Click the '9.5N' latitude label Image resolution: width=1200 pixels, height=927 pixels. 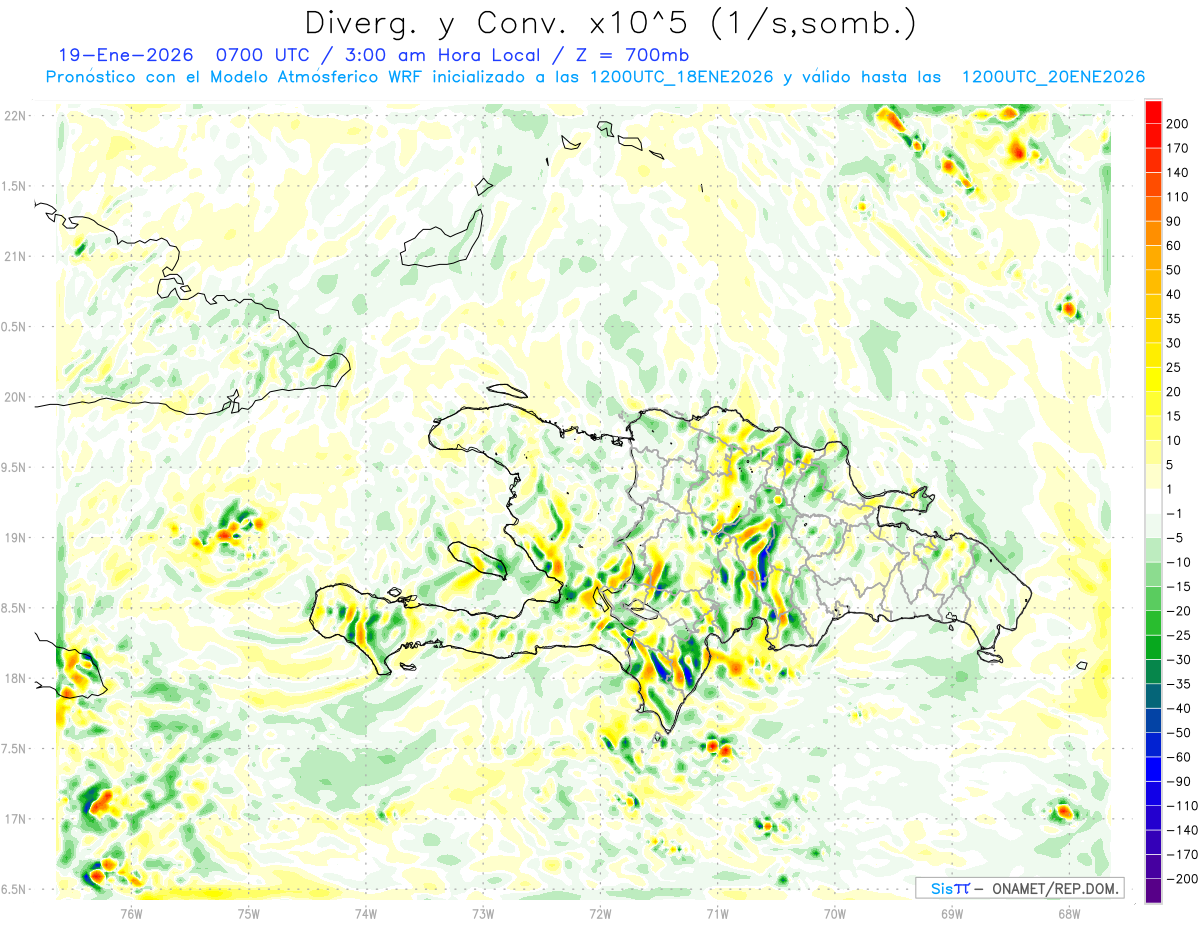[13, 467]
